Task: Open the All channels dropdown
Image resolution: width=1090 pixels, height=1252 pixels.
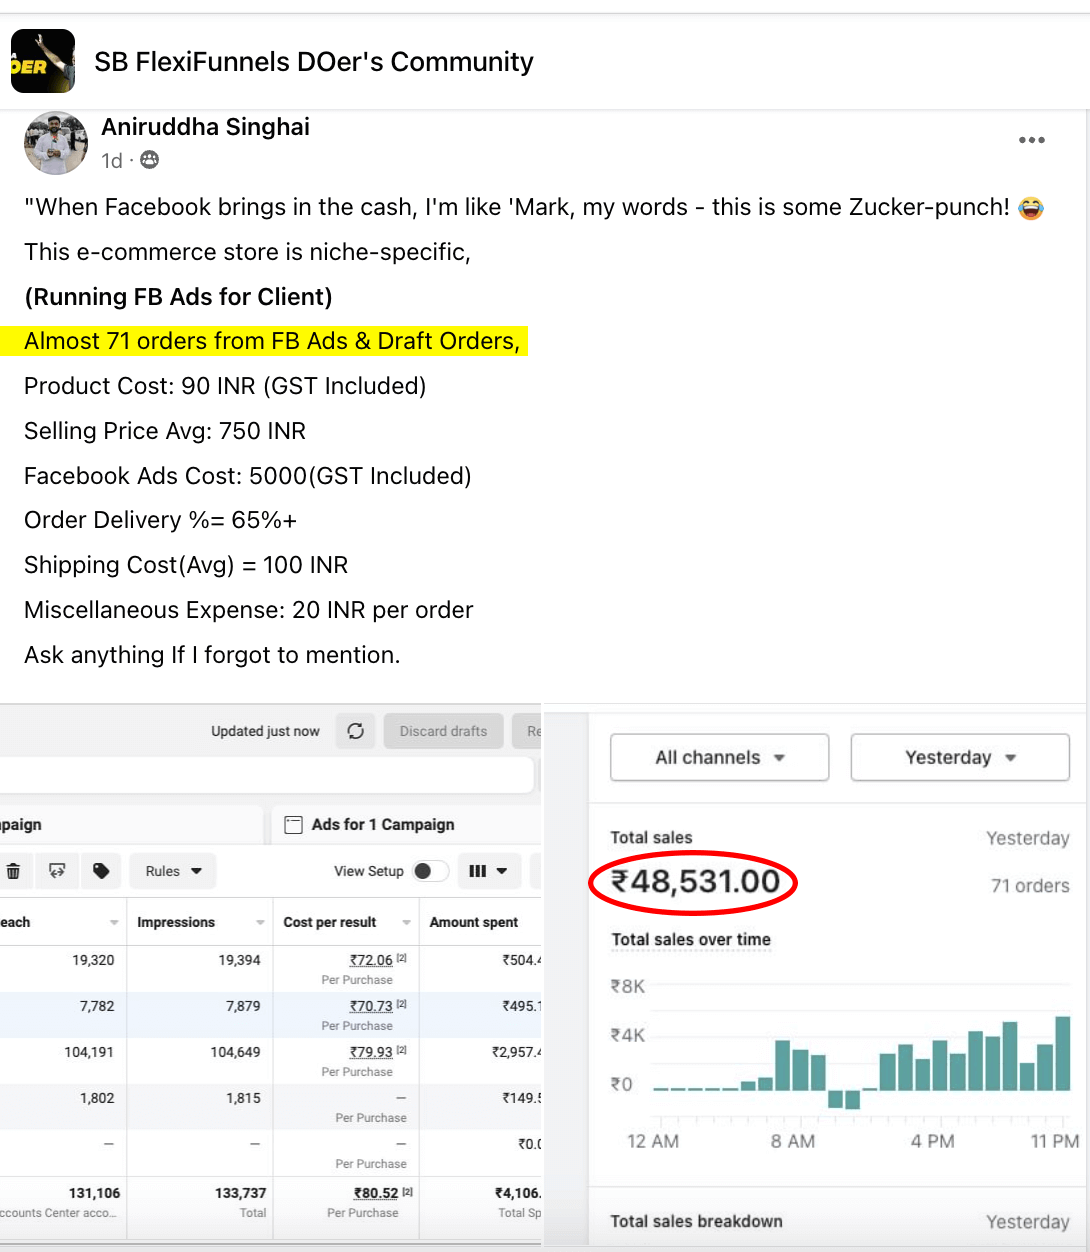Action: (x=719, y=757)
